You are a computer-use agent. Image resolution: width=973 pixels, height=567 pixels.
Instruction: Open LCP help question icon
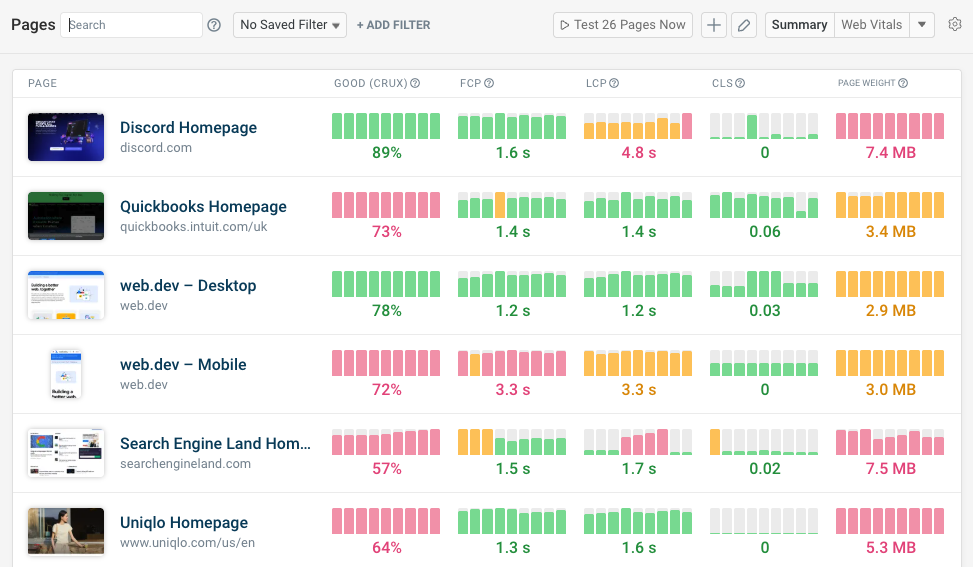click(x=614, y=83)
